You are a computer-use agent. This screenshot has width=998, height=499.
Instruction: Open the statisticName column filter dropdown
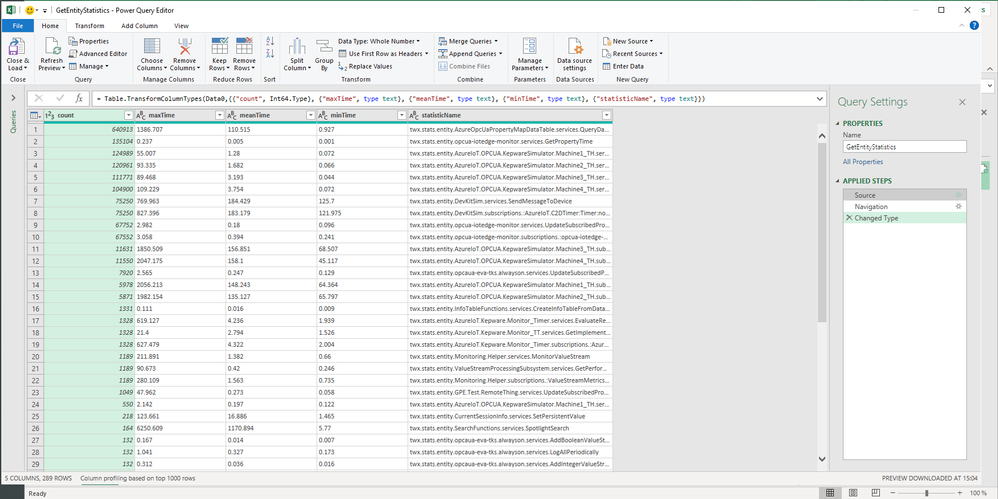(x=607, y=115)
